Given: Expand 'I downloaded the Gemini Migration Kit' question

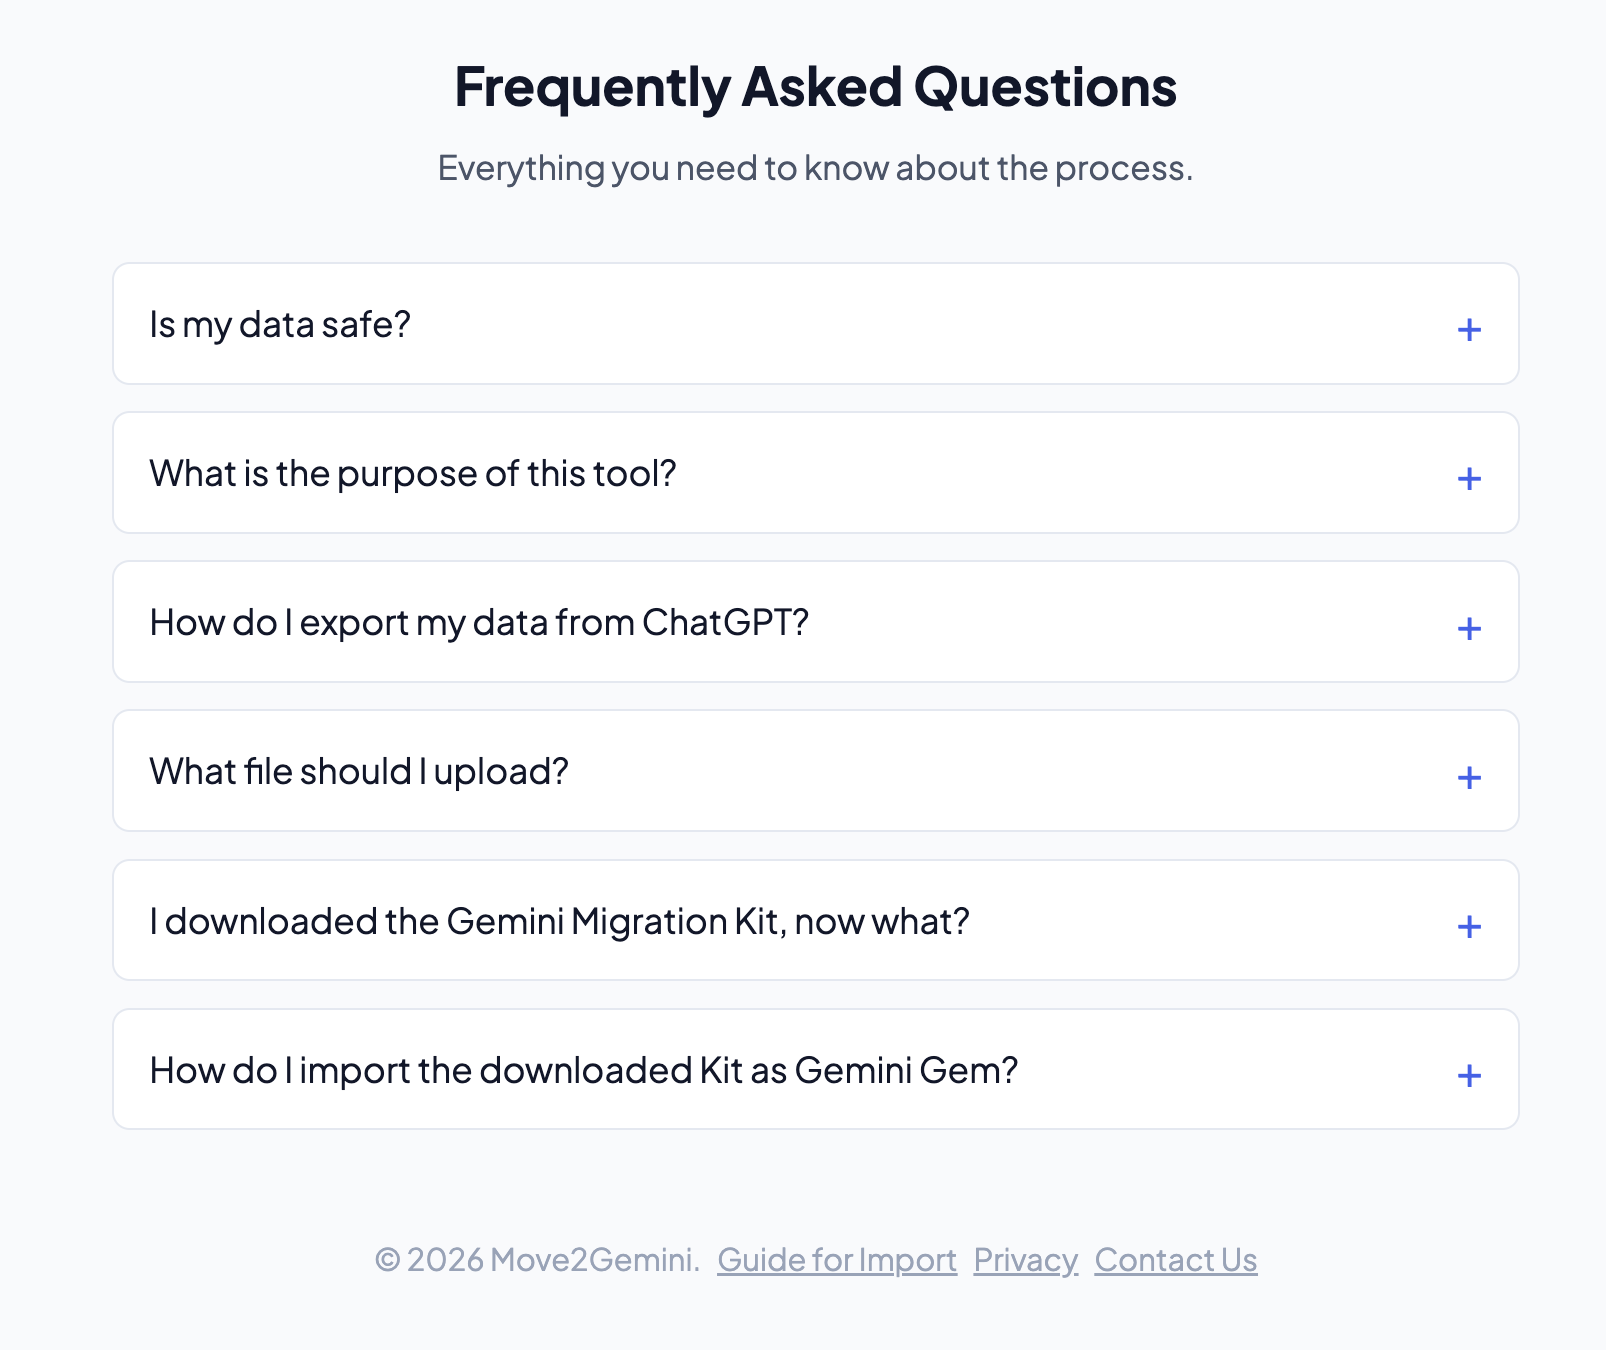Looking at the screenshot, I should click(x=559, y=921).
